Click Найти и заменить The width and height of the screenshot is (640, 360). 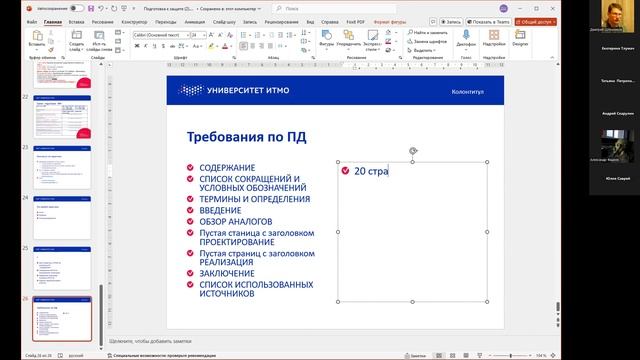click(427, 32)
